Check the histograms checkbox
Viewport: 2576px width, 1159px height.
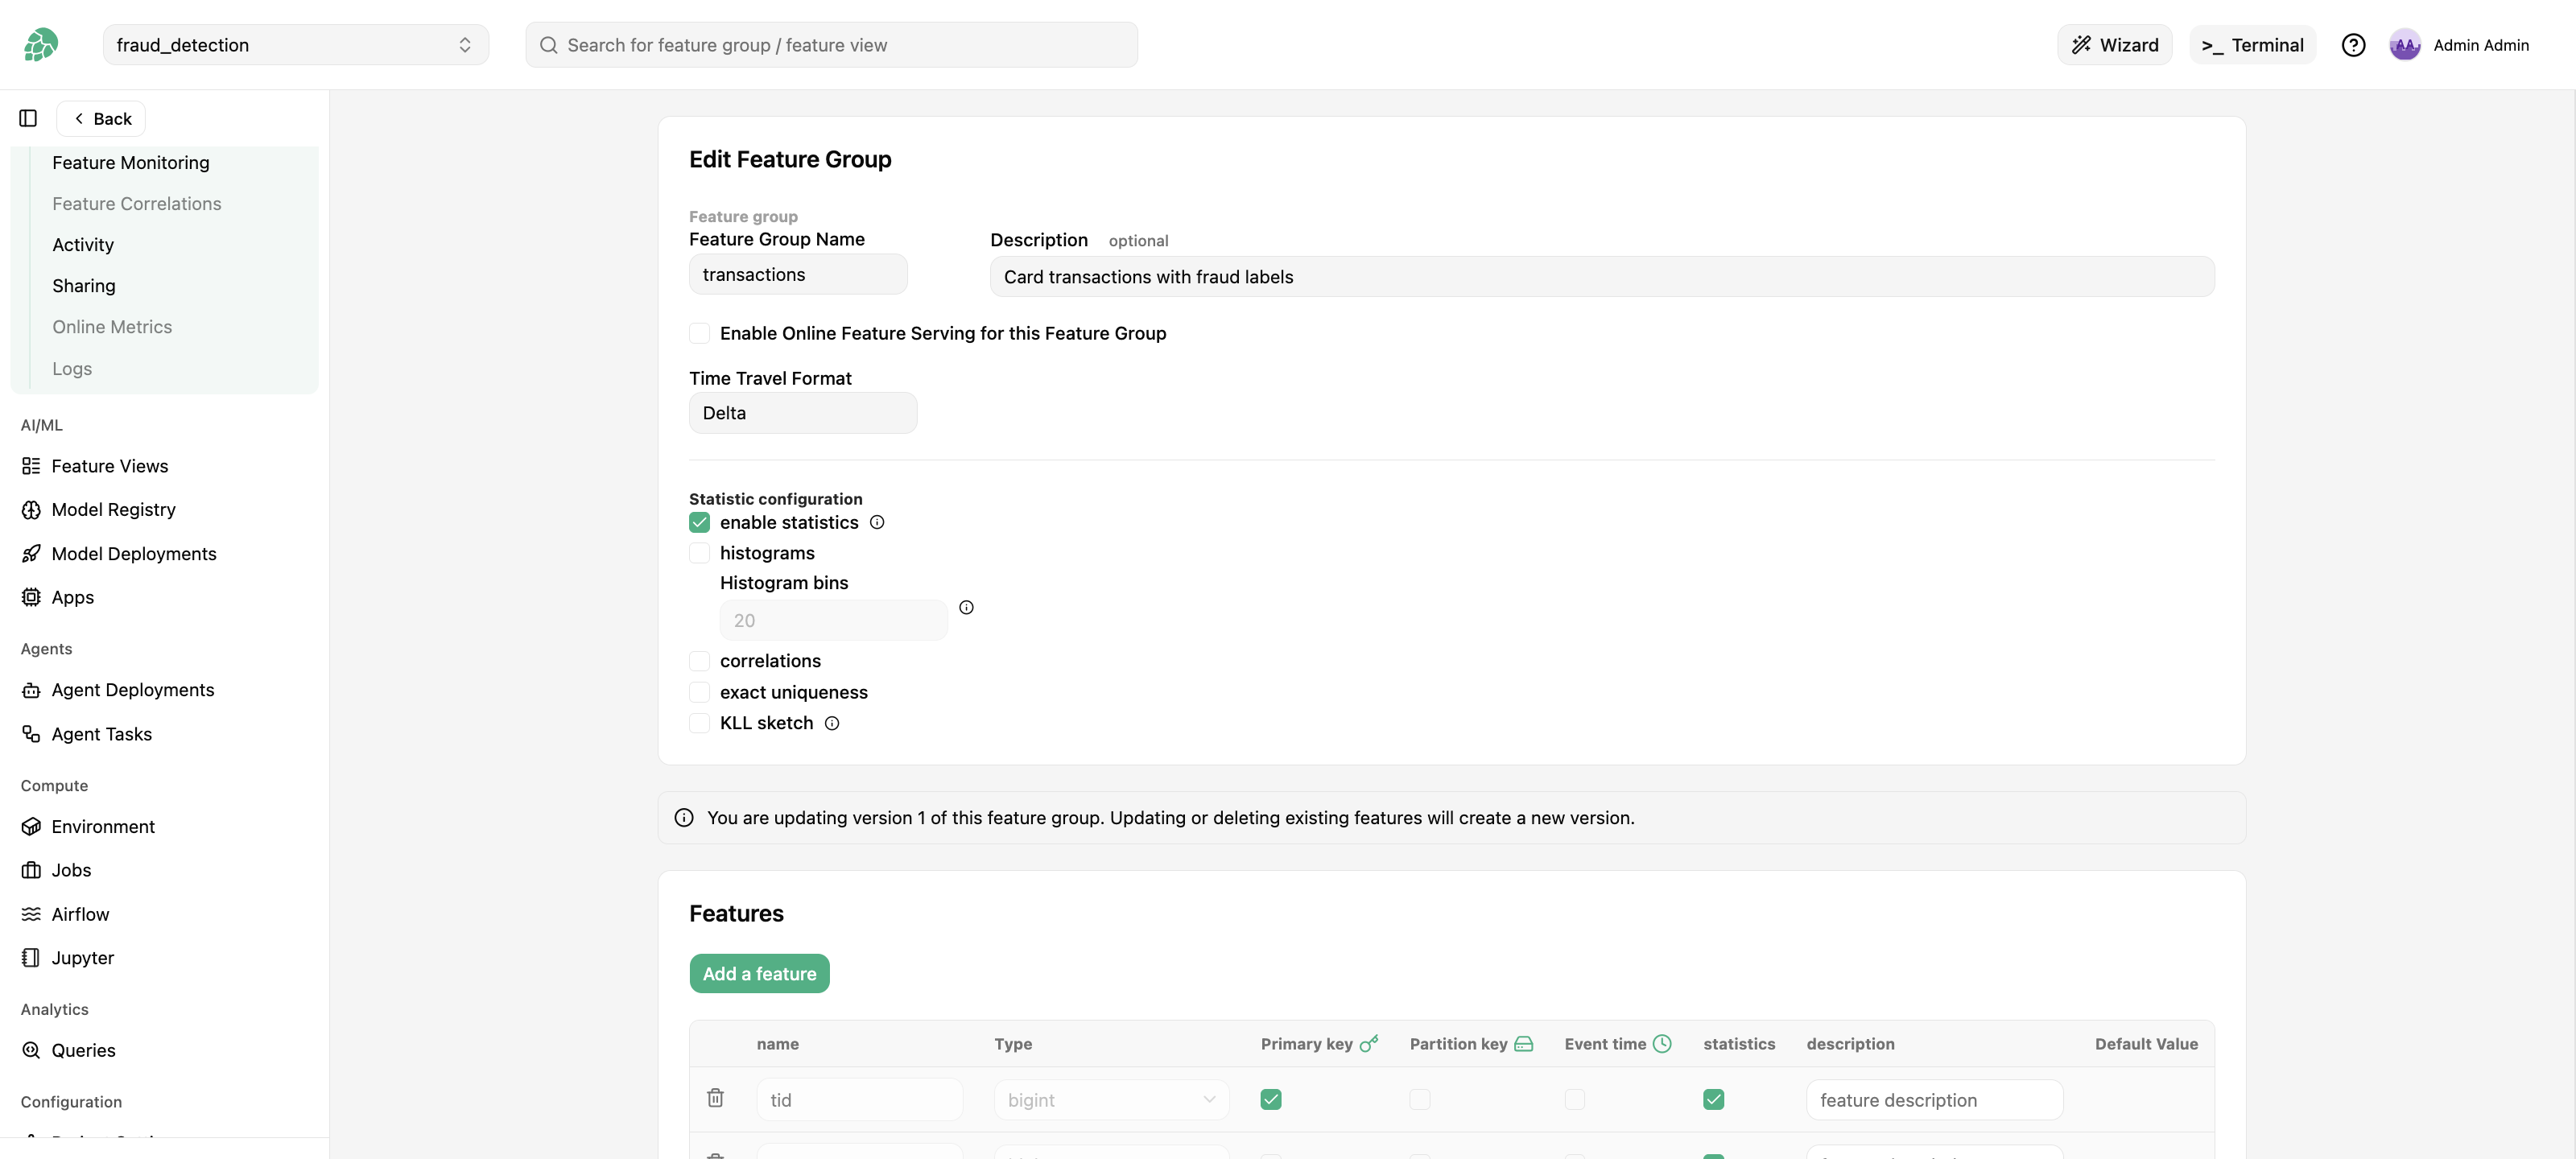[x=700, y=553]
